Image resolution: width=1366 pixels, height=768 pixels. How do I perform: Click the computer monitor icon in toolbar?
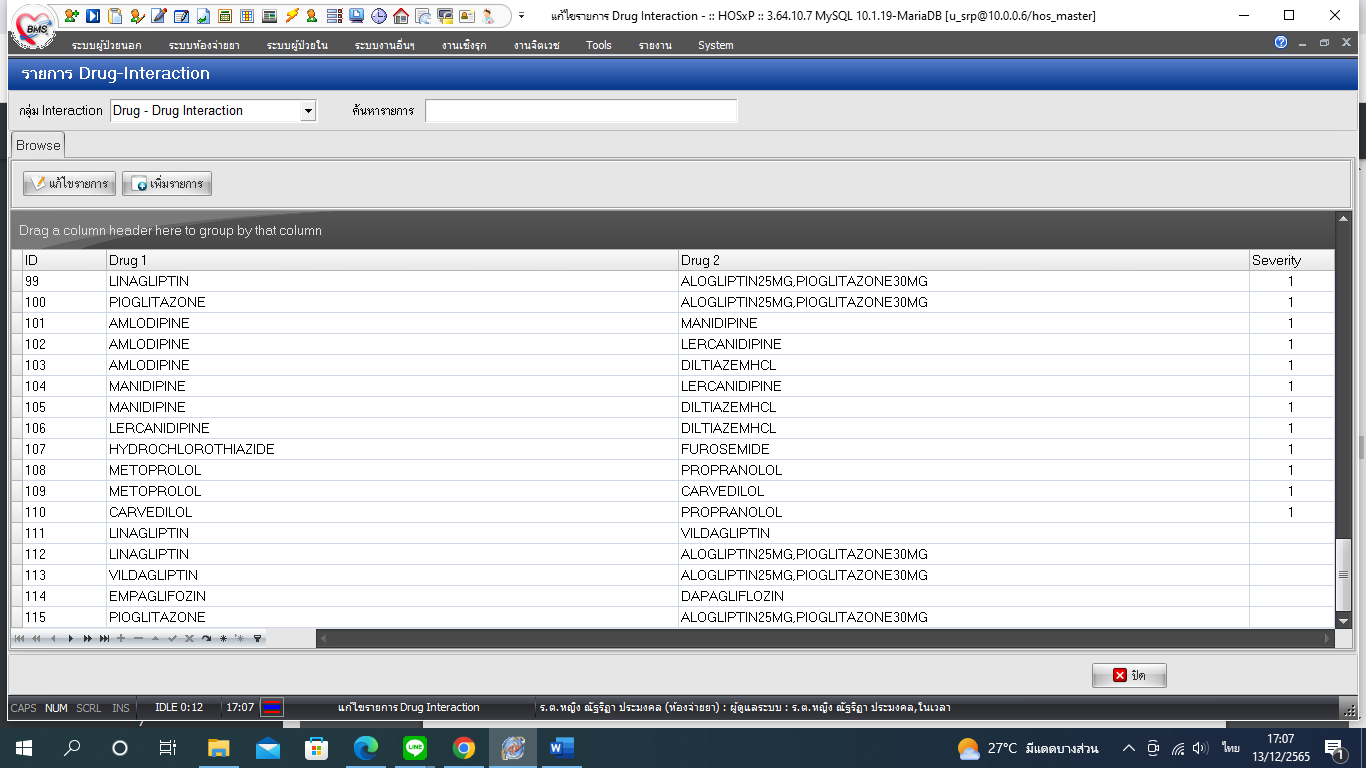[357, 16]
